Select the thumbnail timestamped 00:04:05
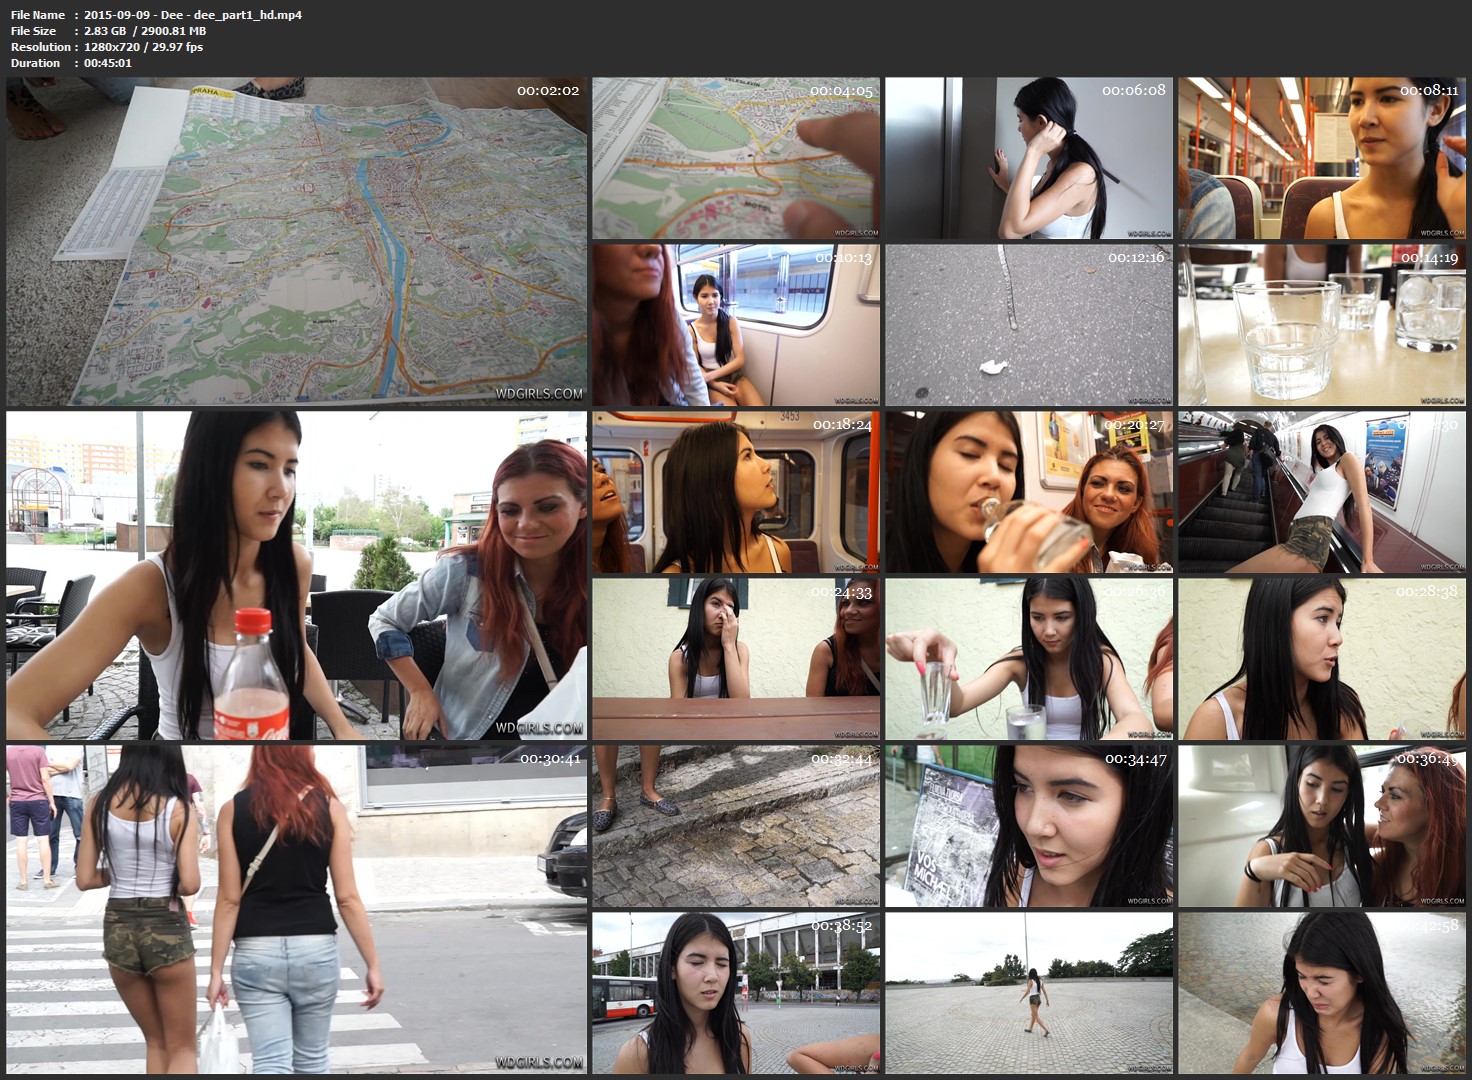 click(736, 158)
